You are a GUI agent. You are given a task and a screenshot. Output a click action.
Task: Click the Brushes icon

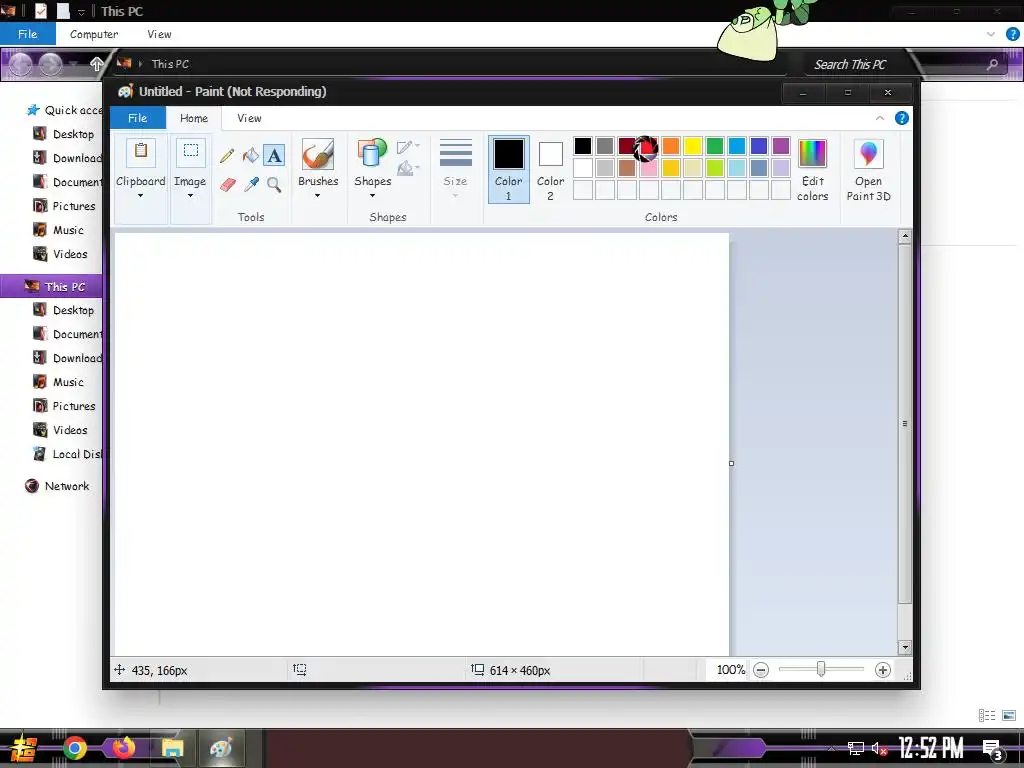point(318,154)
